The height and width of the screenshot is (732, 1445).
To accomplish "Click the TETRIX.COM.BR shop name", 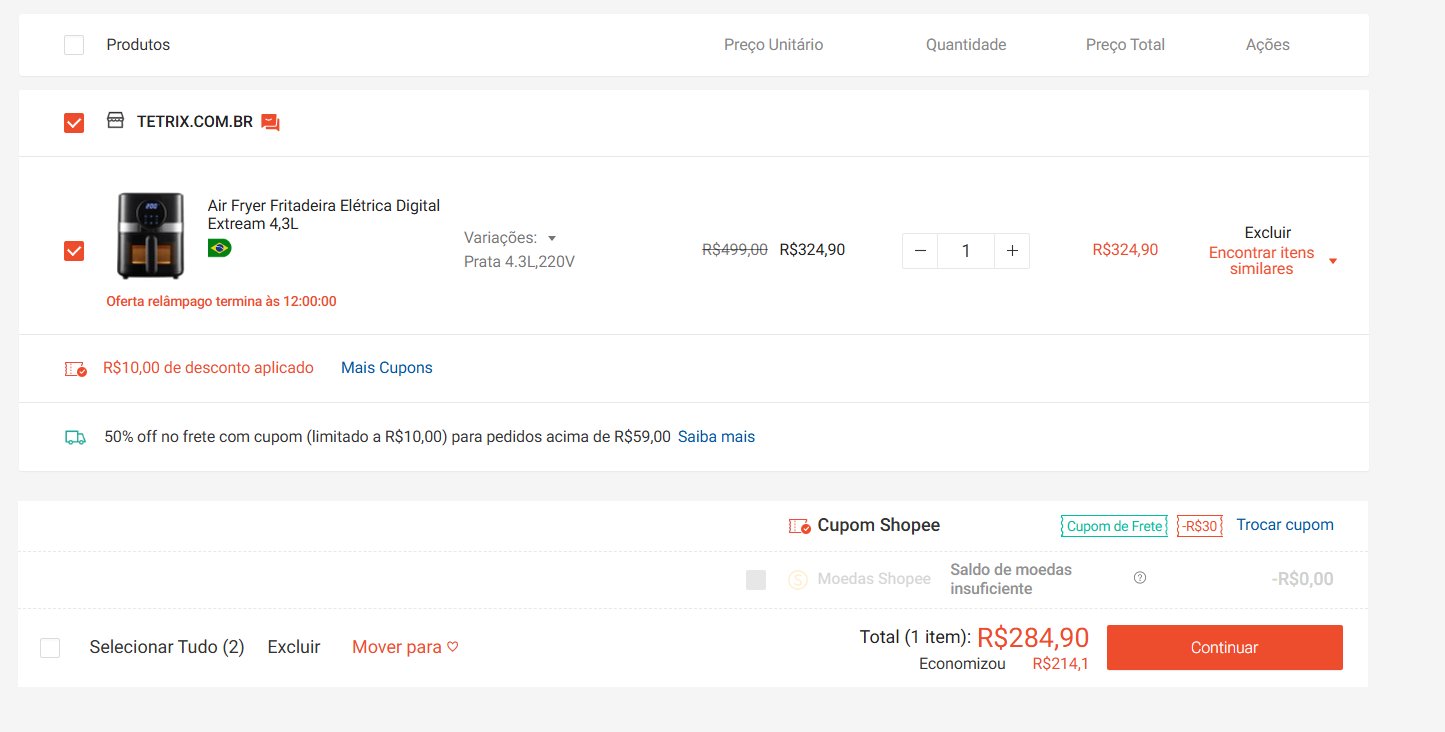I will (195, 122).
